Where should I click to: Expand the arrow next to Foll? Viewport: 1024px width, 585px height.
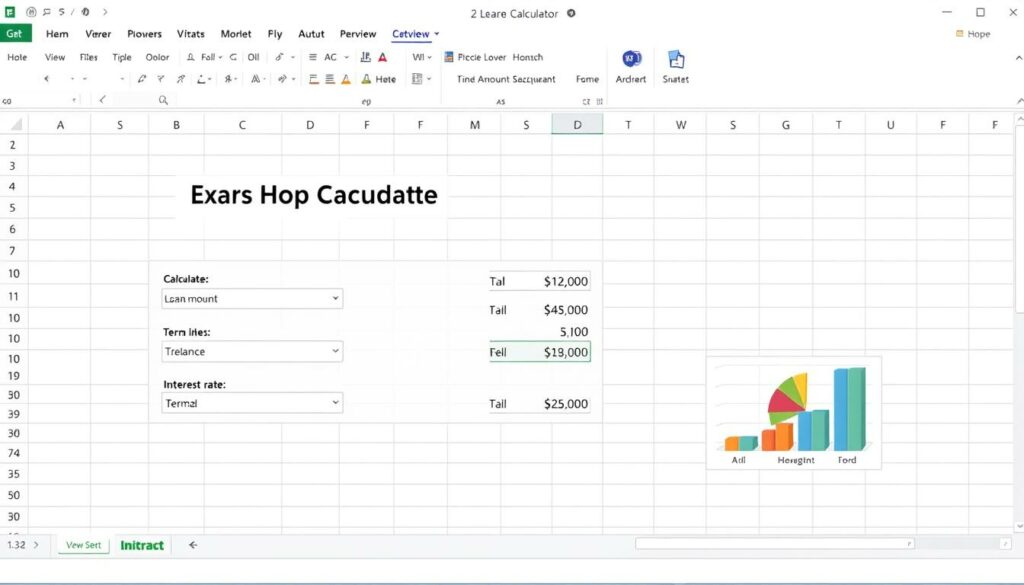click(x=220, y=57)
